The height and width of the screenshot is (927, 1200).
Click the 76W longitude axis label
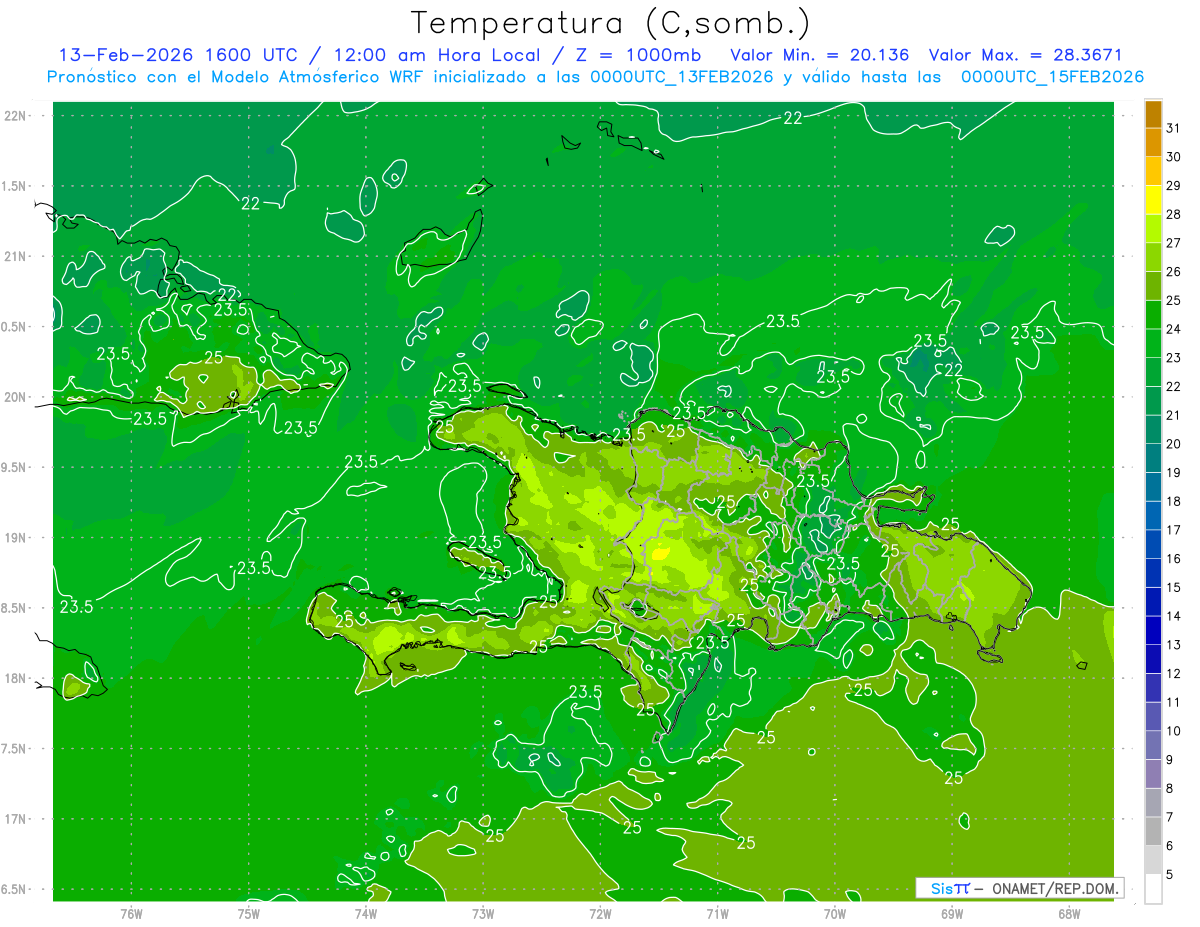131,914
